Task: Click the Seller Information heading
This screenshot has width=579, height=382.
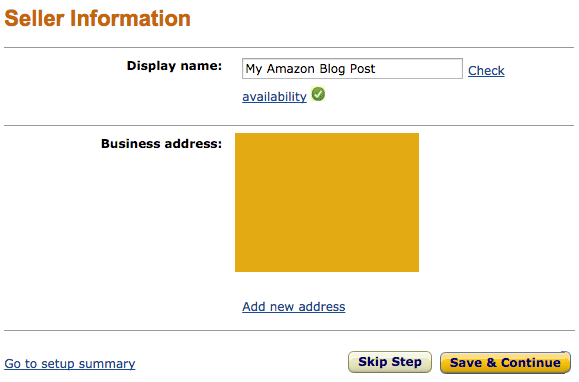Action: (97, 18)
